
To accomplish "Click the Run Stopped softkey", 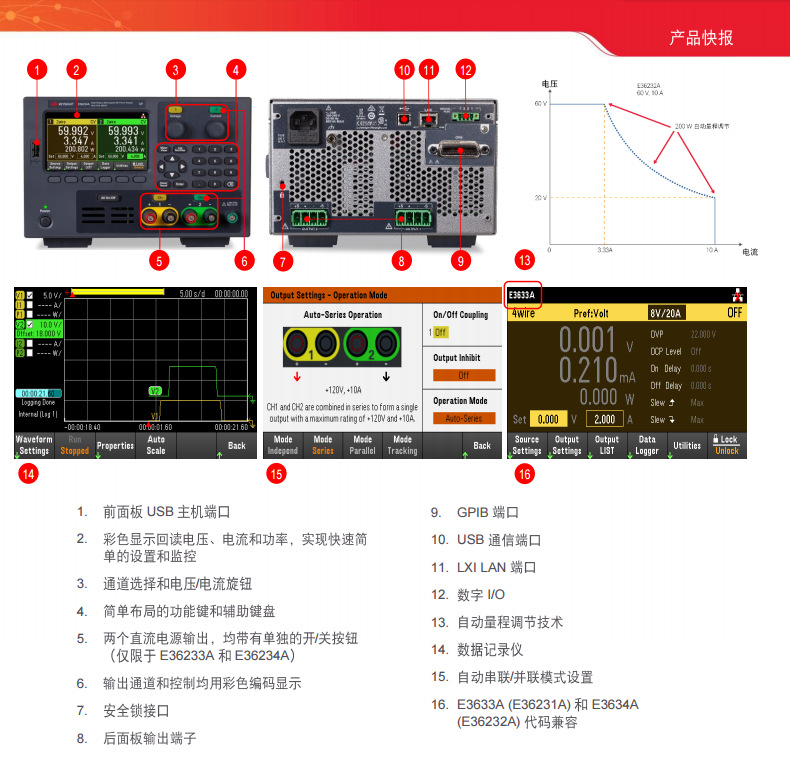I will [75, 445].
